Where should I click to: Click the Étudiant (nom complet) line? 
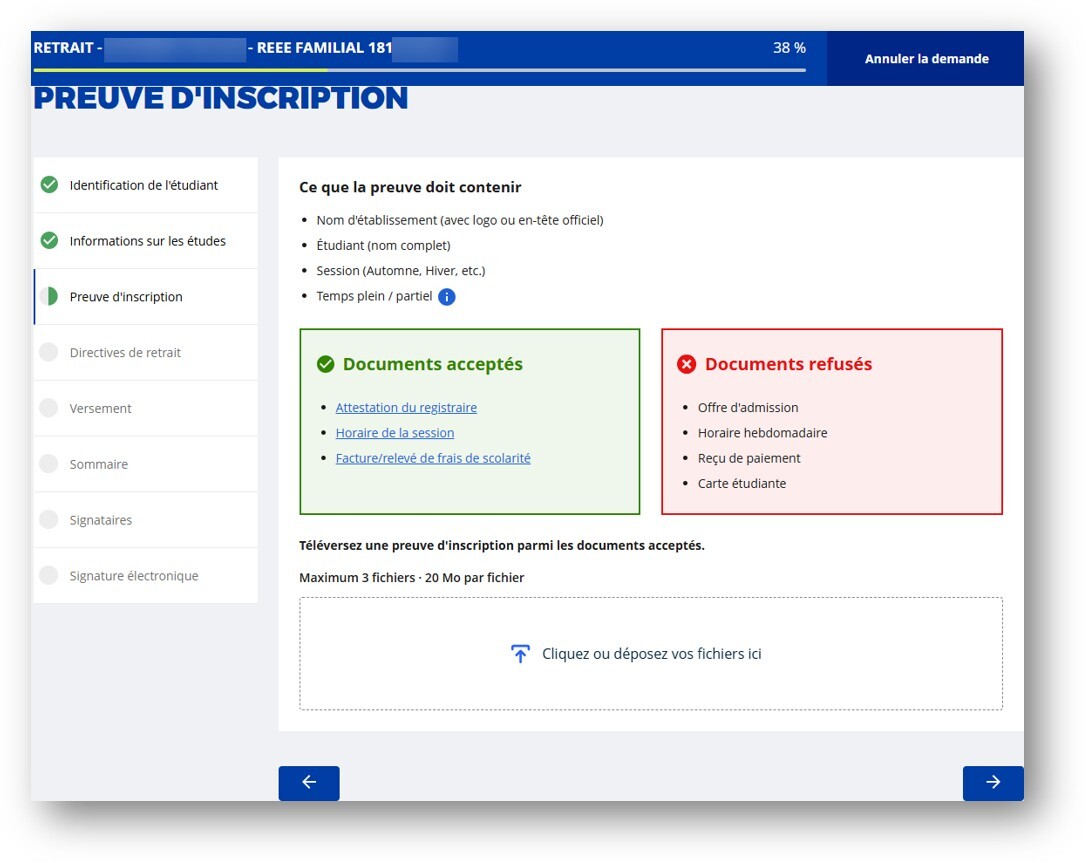coord(384,245)
